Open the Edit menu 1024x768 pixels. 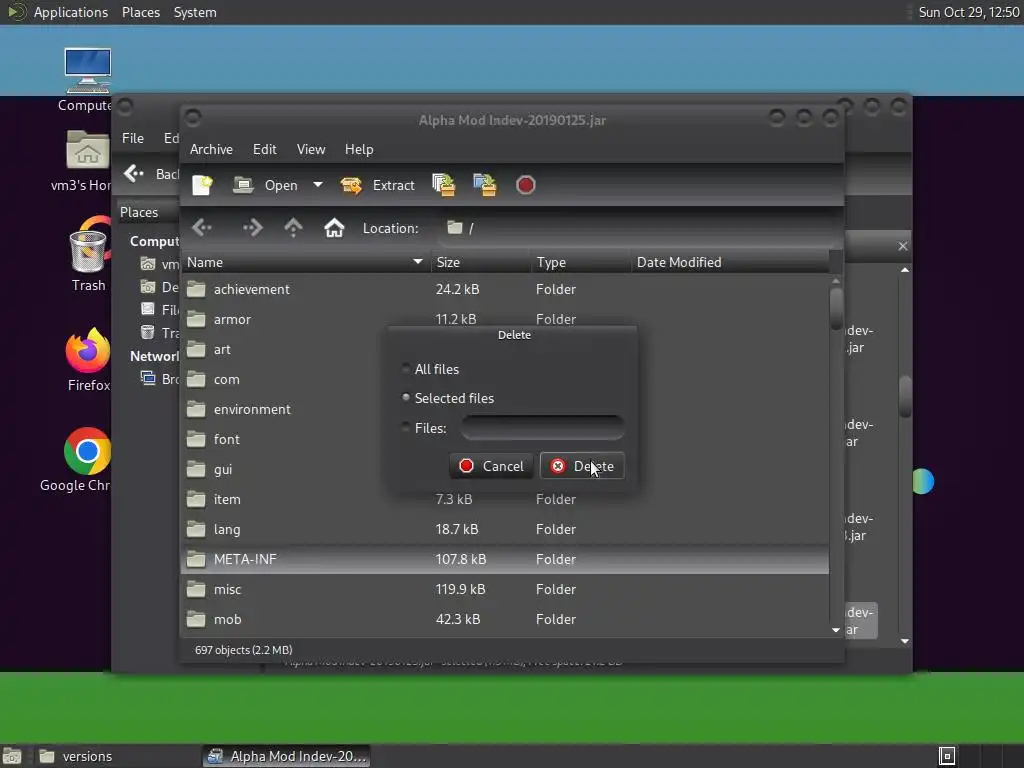pyautogui.click(x=264, y=150)
